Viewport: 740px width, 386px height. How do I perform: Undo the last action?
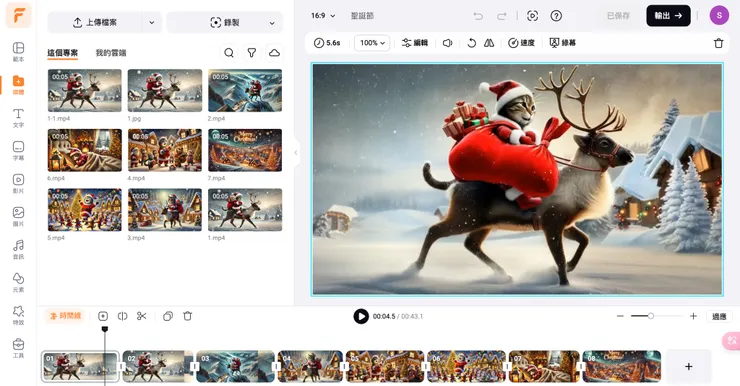(478, 16)
